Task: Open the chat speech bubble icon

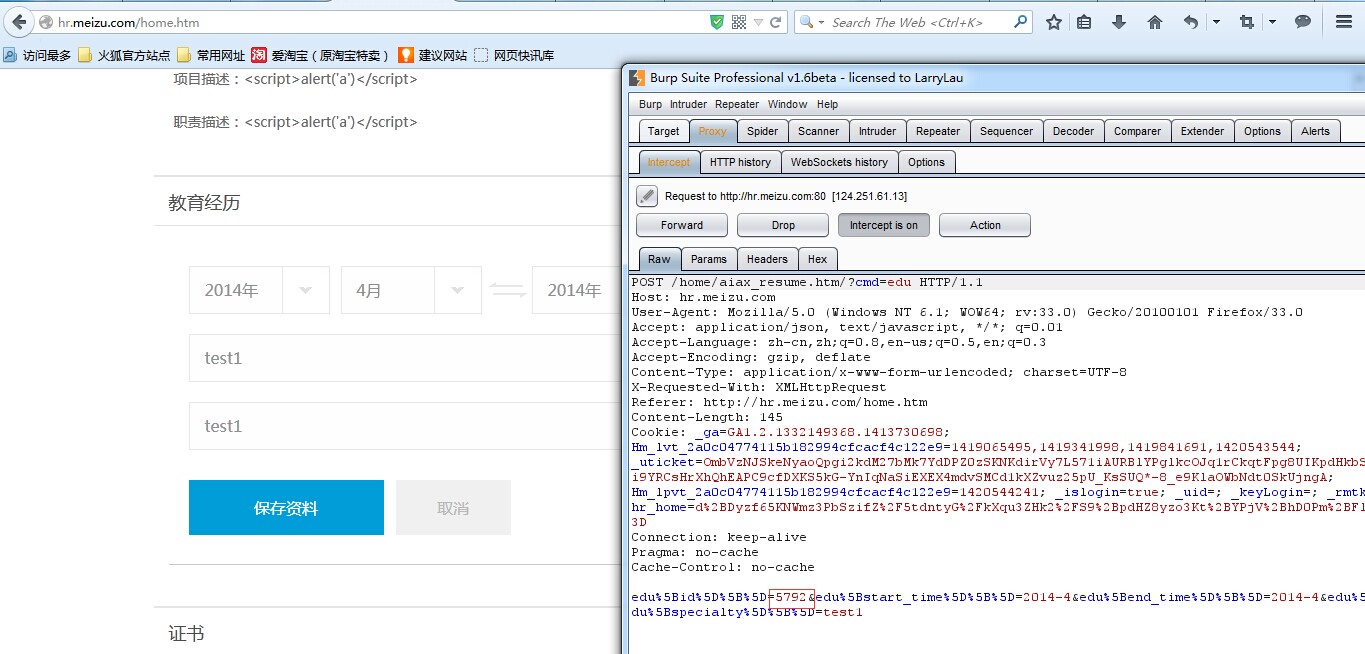Action: pos(1303,22)
